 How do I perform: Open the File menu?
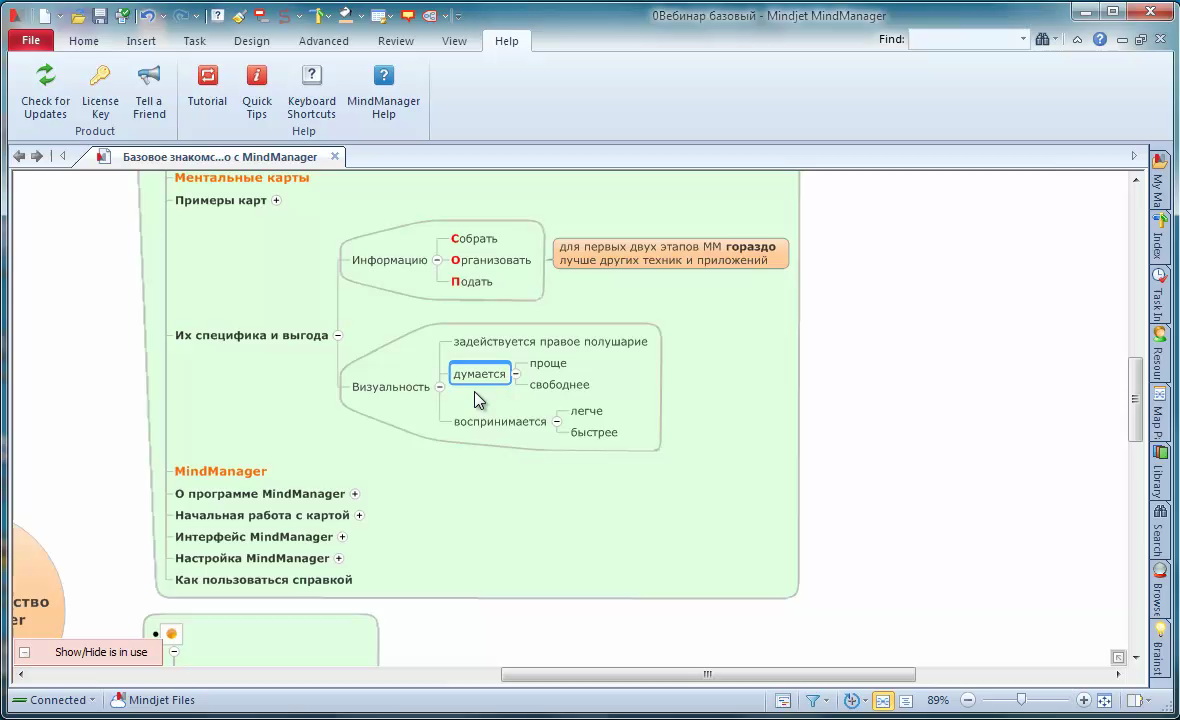coord(31,40)
